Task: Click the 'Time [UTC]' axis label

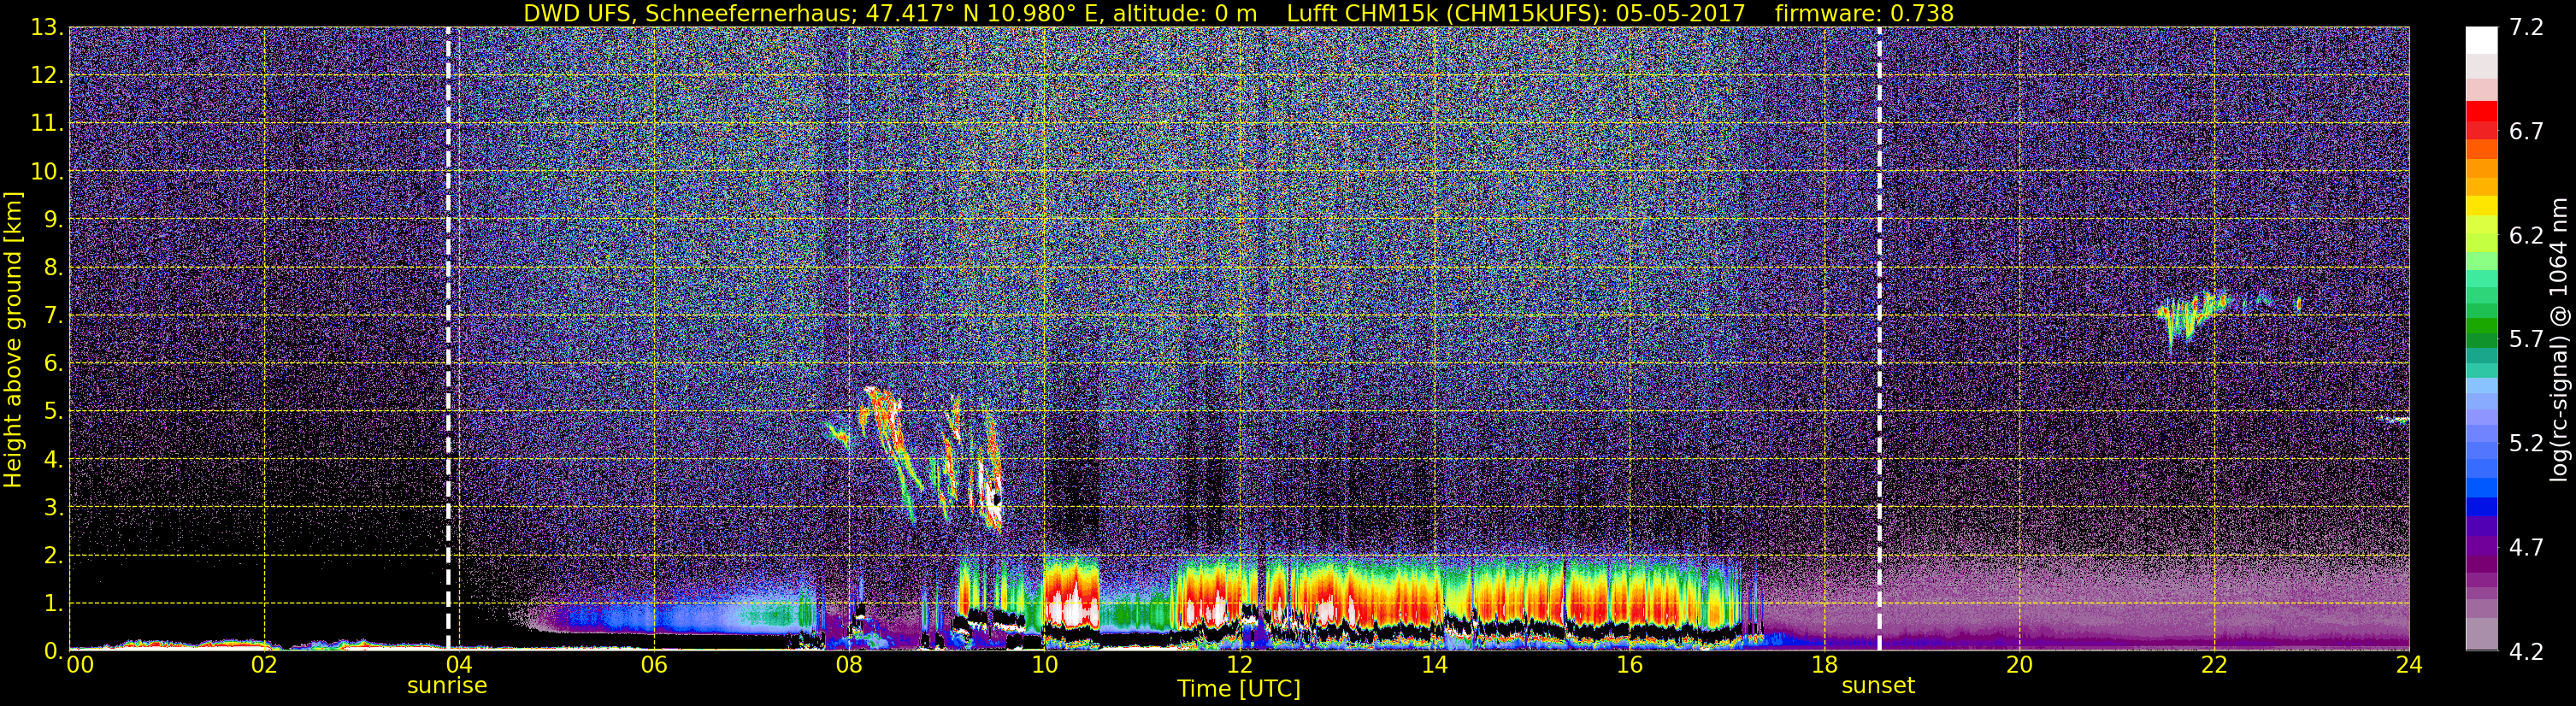Action: pyautogui.click(x=1239, y=689)
